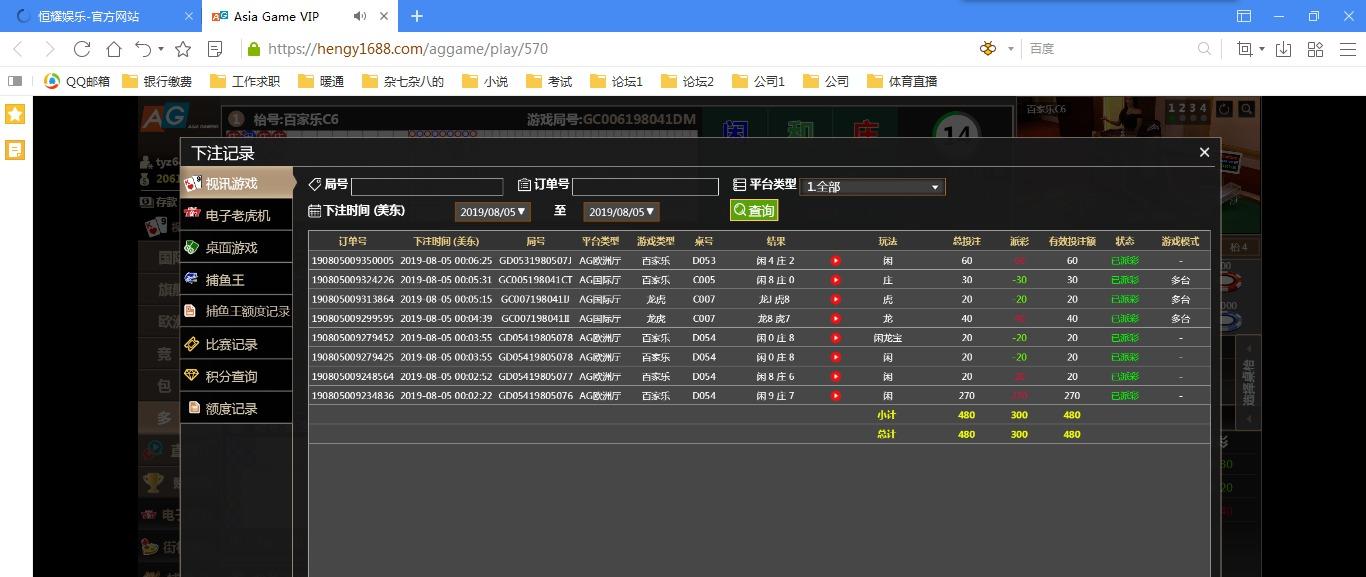Click the 总投注 column header
1366x577 pixels.
[966, 241]
